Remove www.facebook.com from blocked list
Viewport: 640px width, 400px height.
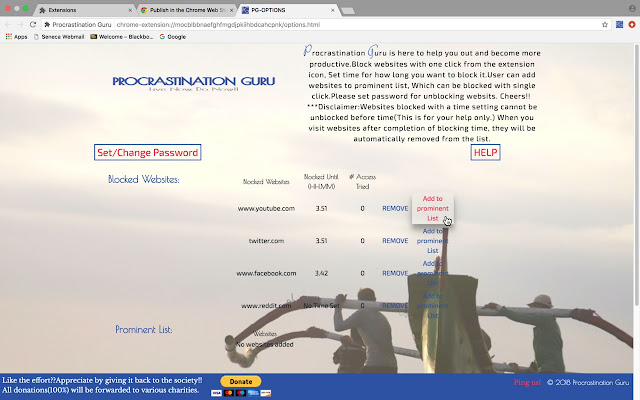pyautogui.click(x=395, y=273)
